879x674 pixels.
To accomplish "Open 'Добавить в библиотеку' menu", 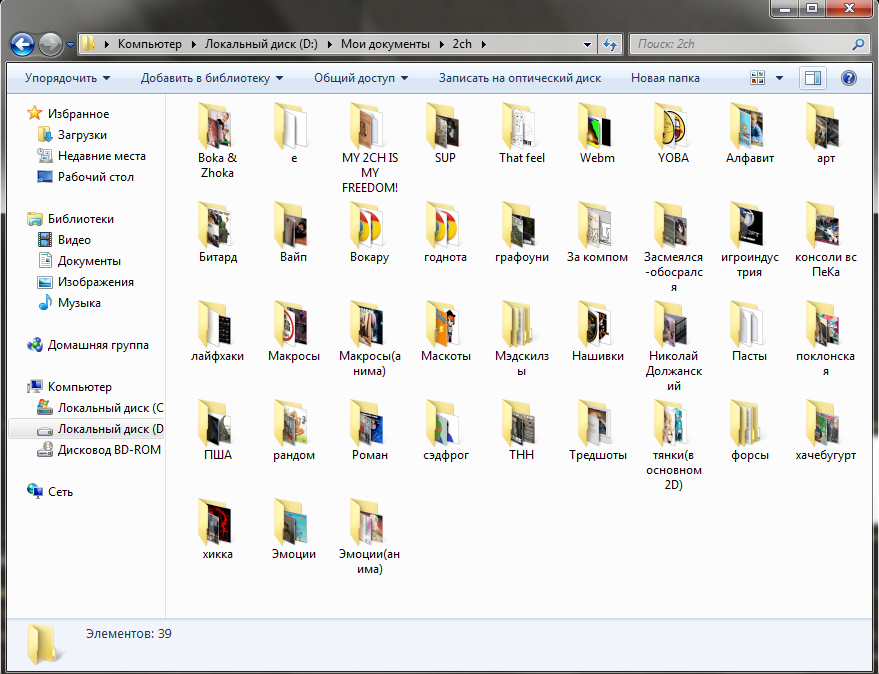I will (211, 78).
